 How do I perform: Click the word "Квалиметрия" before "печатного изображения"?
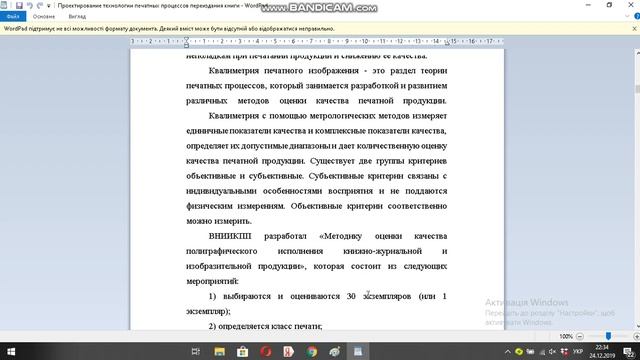(233, 71)
